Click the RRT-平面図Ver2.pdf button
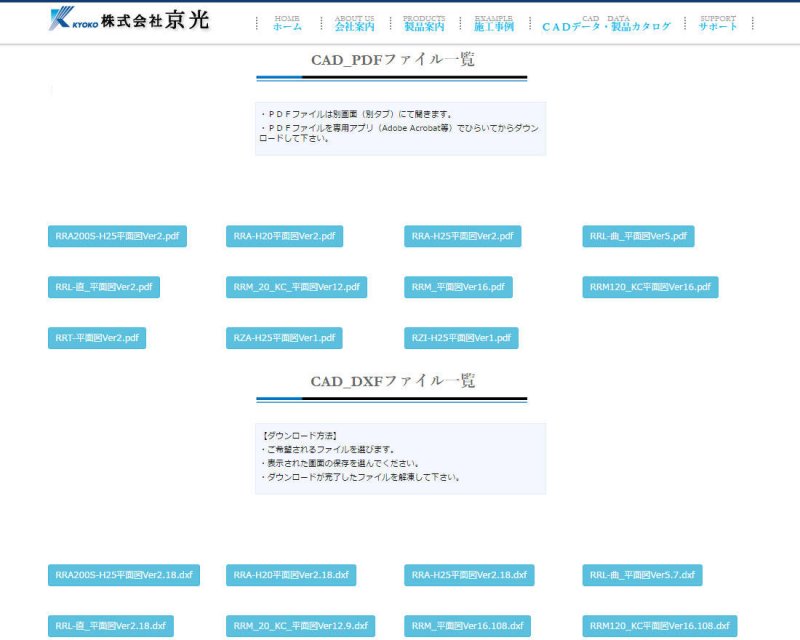Viewport: 800px width, 640px height. pos(97,338)
